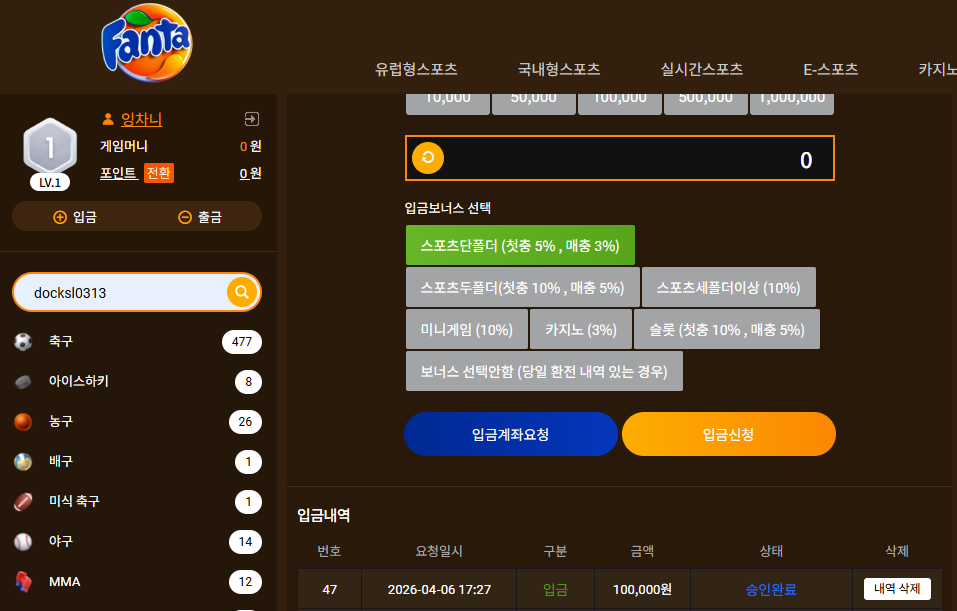Image resolution: width=957 pixels, height=611 pixels.
Task: Click 전환 points convert button
Action: click(159, 173)
